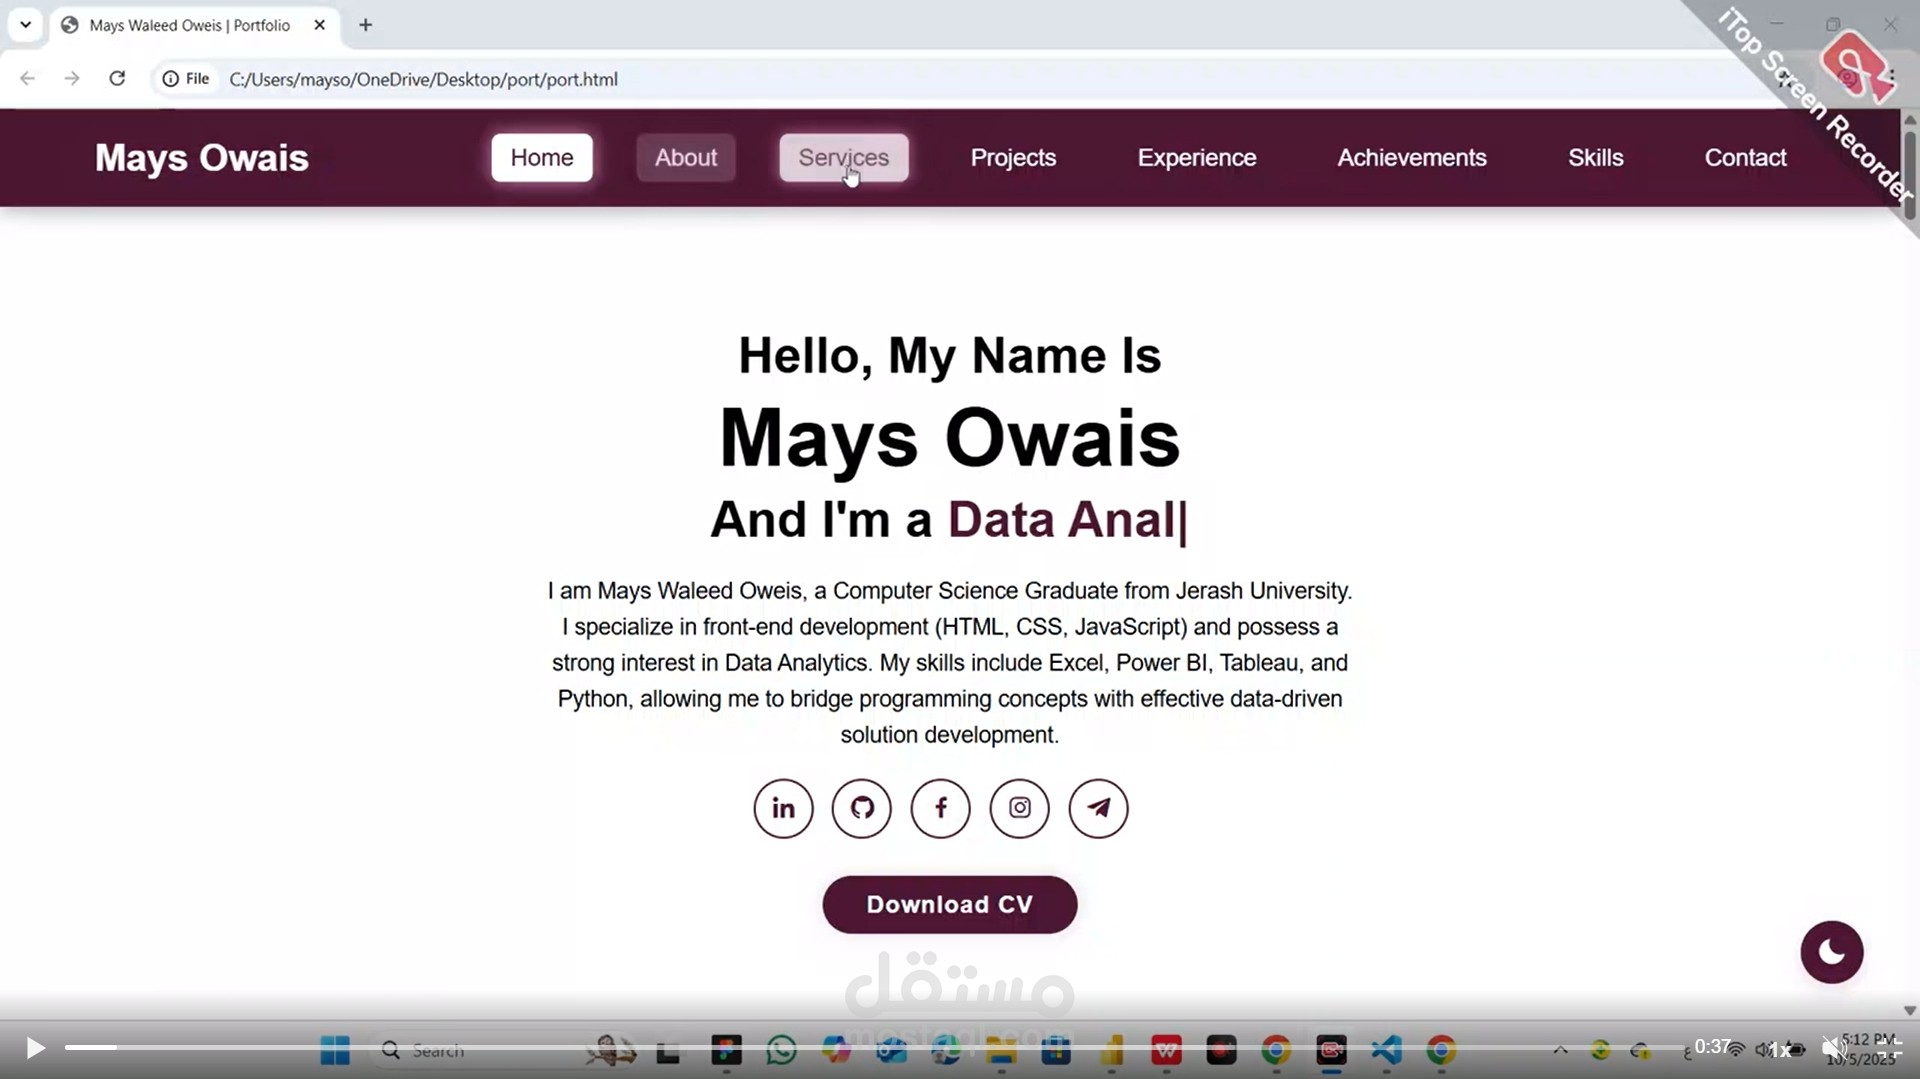Focus the address bar showing port.html
1920x1079 pixels.
424,79
